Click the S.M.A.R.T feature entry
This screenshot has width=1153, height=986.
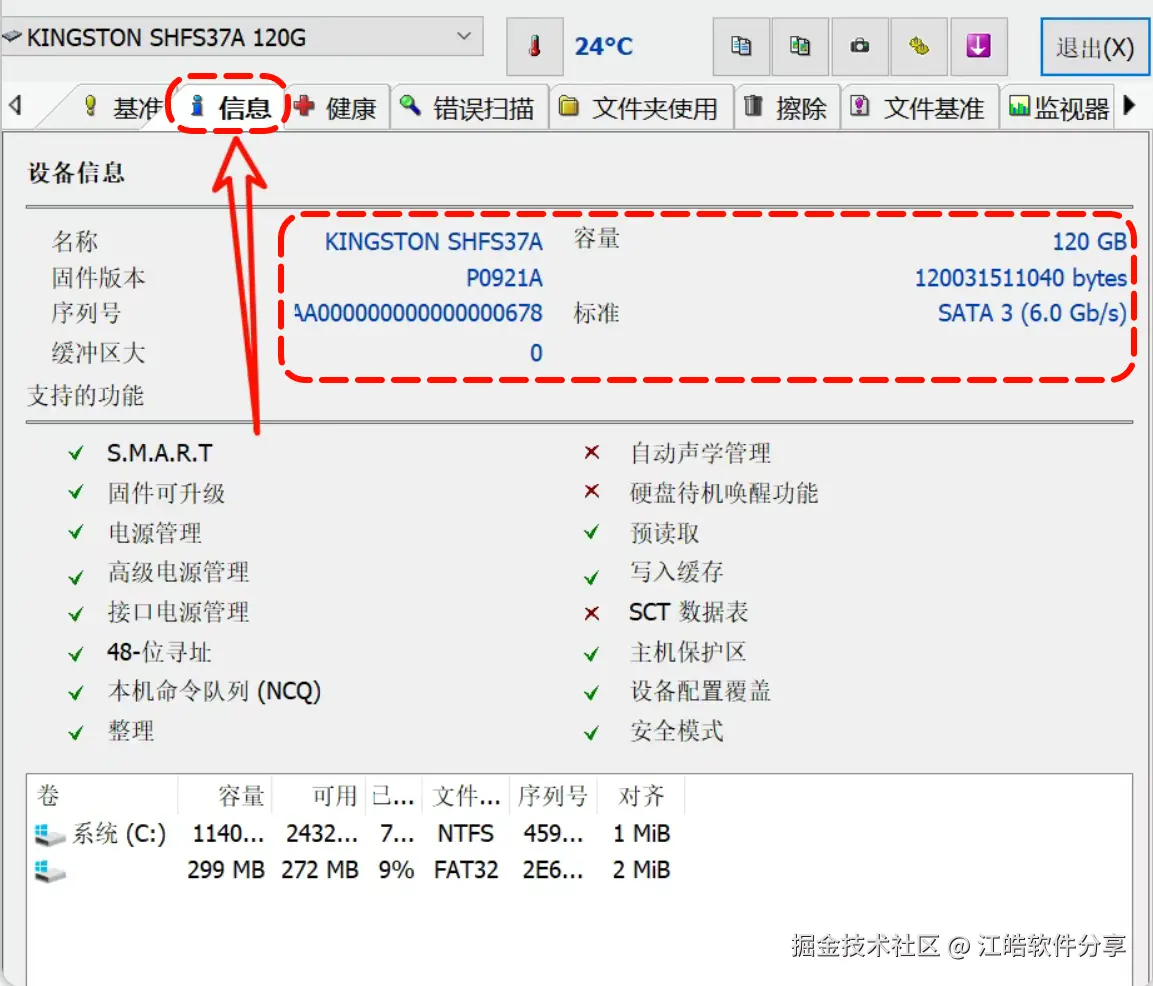pyautogui.click(x=160, y=453)
